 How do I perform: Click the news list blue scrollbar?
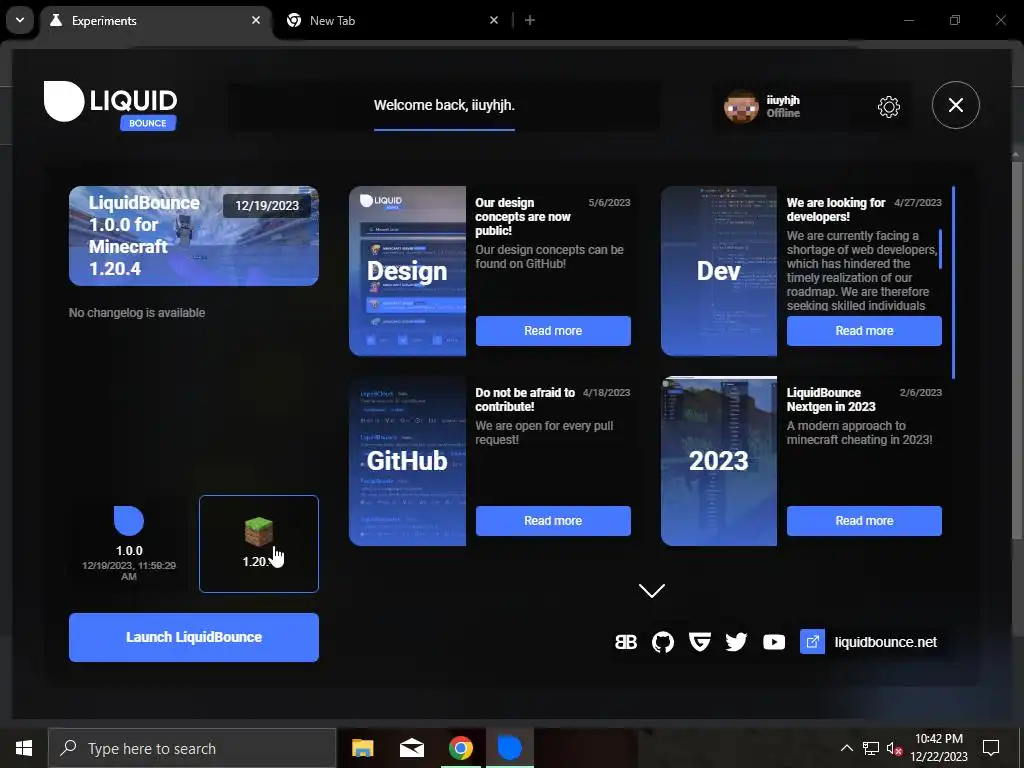tap(953, 282)
